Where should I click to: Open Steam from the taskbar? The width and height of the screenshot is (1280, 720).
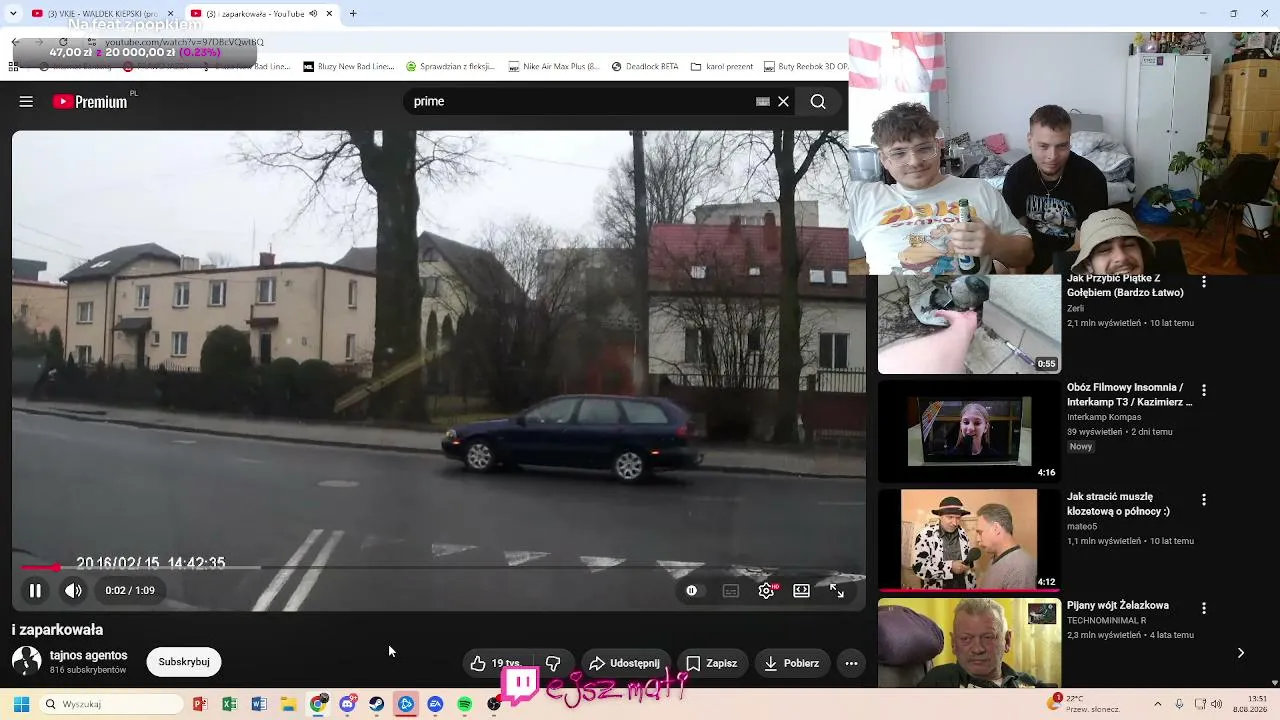[376, 704]
